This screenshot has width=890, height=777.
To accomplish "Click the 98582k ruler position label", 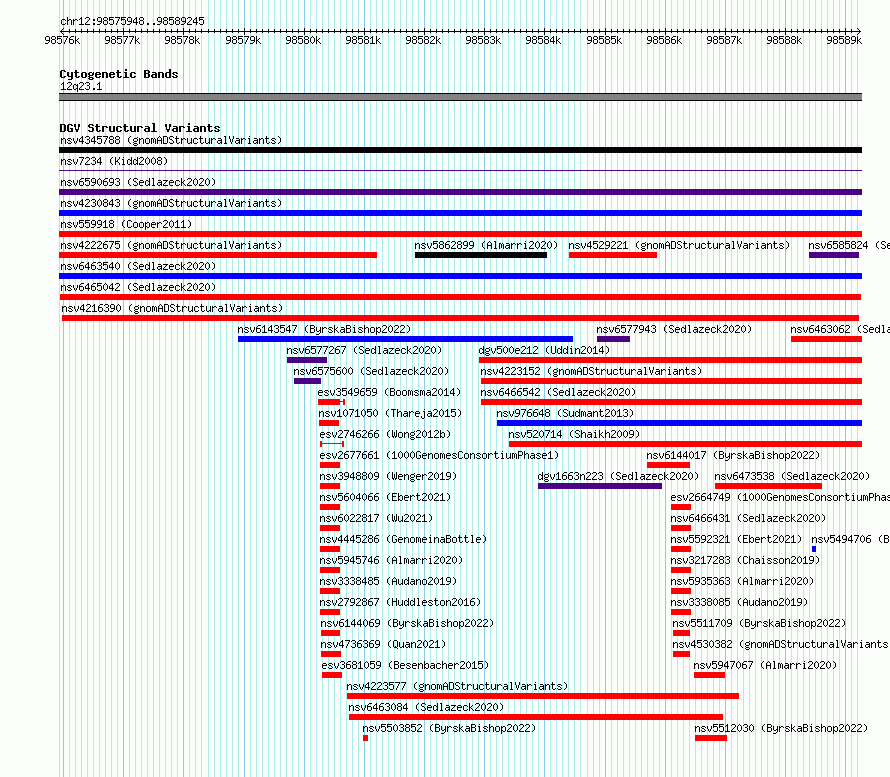I will [x=423, y=40].
